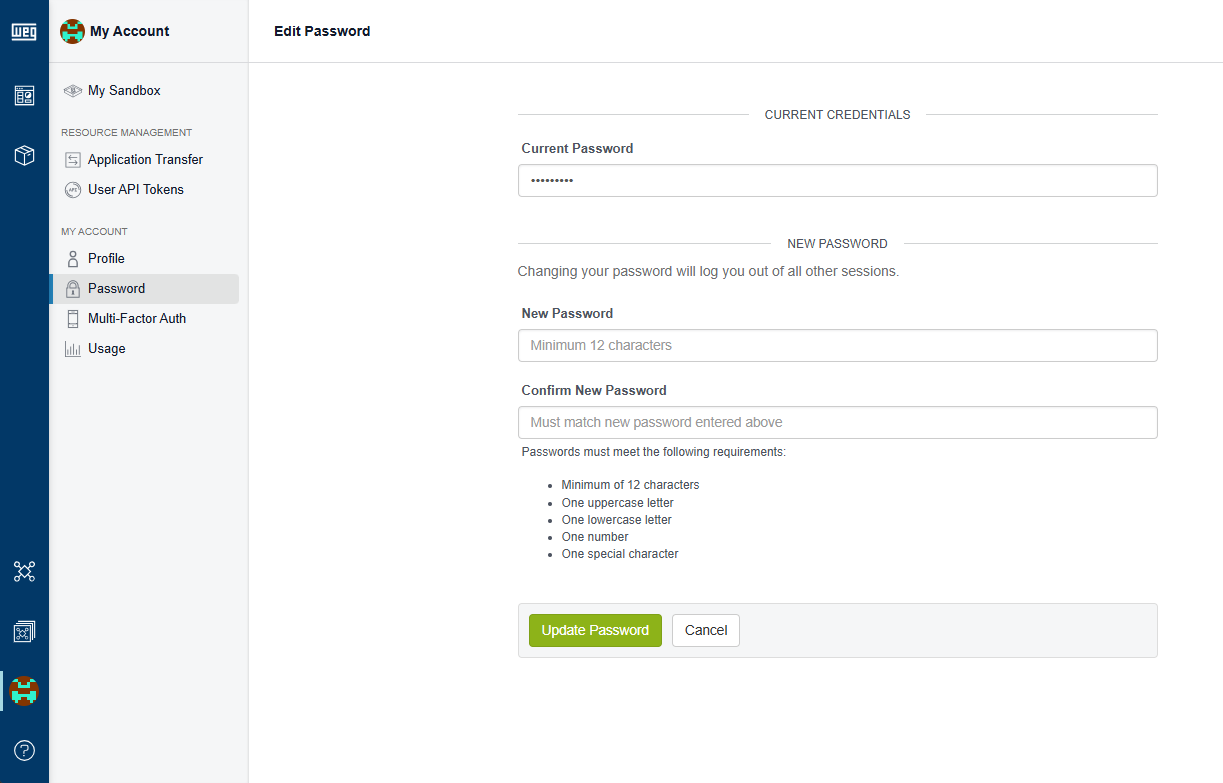Click the Confirm New Password field
The width and height of the screenshot is (1223, 783).
tap(837, 423)
